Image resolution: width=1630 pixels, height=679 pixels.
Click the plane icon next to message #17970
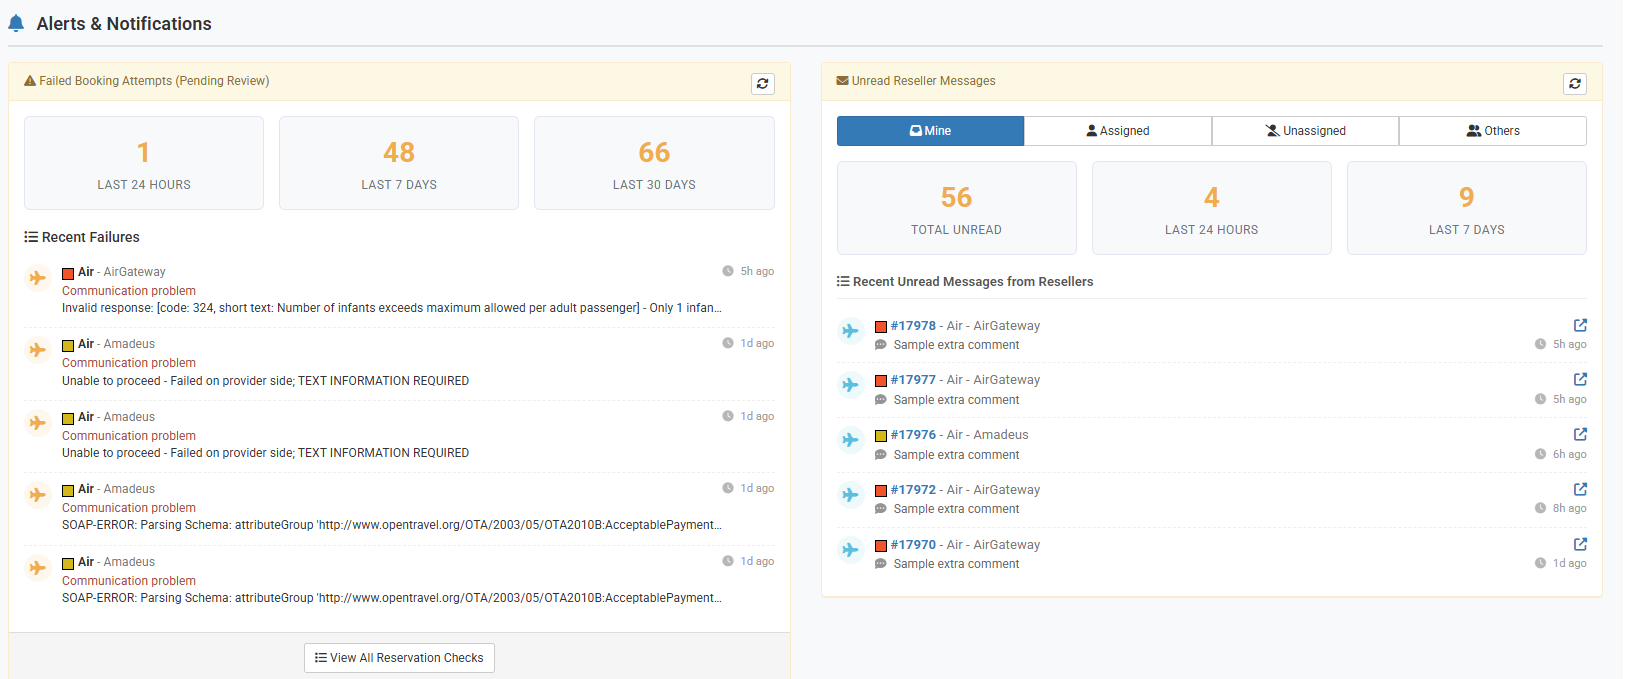click(x=851, y=550)
